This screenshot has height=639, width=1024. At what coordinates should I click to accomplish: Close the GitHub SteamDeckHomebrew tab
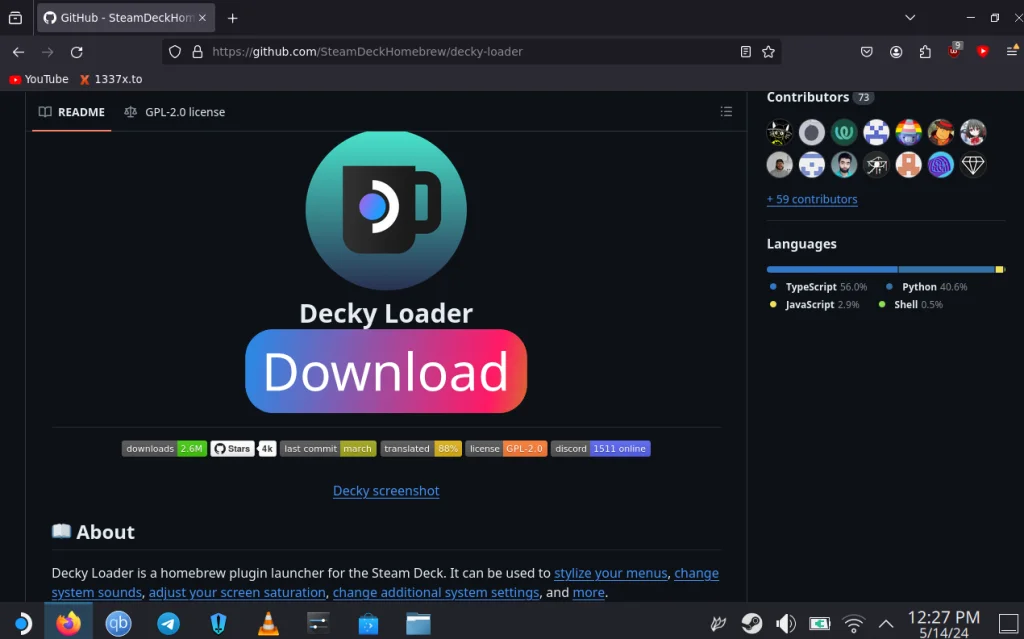(x=202, y=18)
